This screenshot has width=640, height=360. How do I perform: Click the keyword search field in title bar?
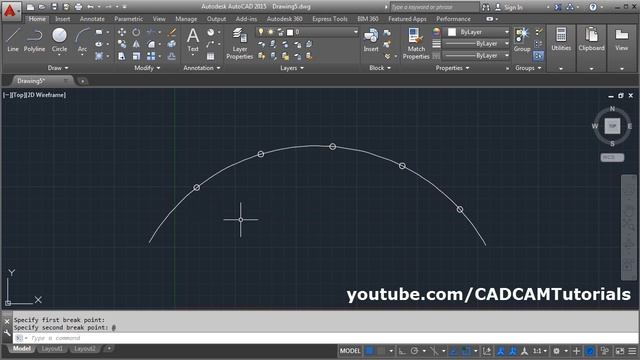pos(434,7)
